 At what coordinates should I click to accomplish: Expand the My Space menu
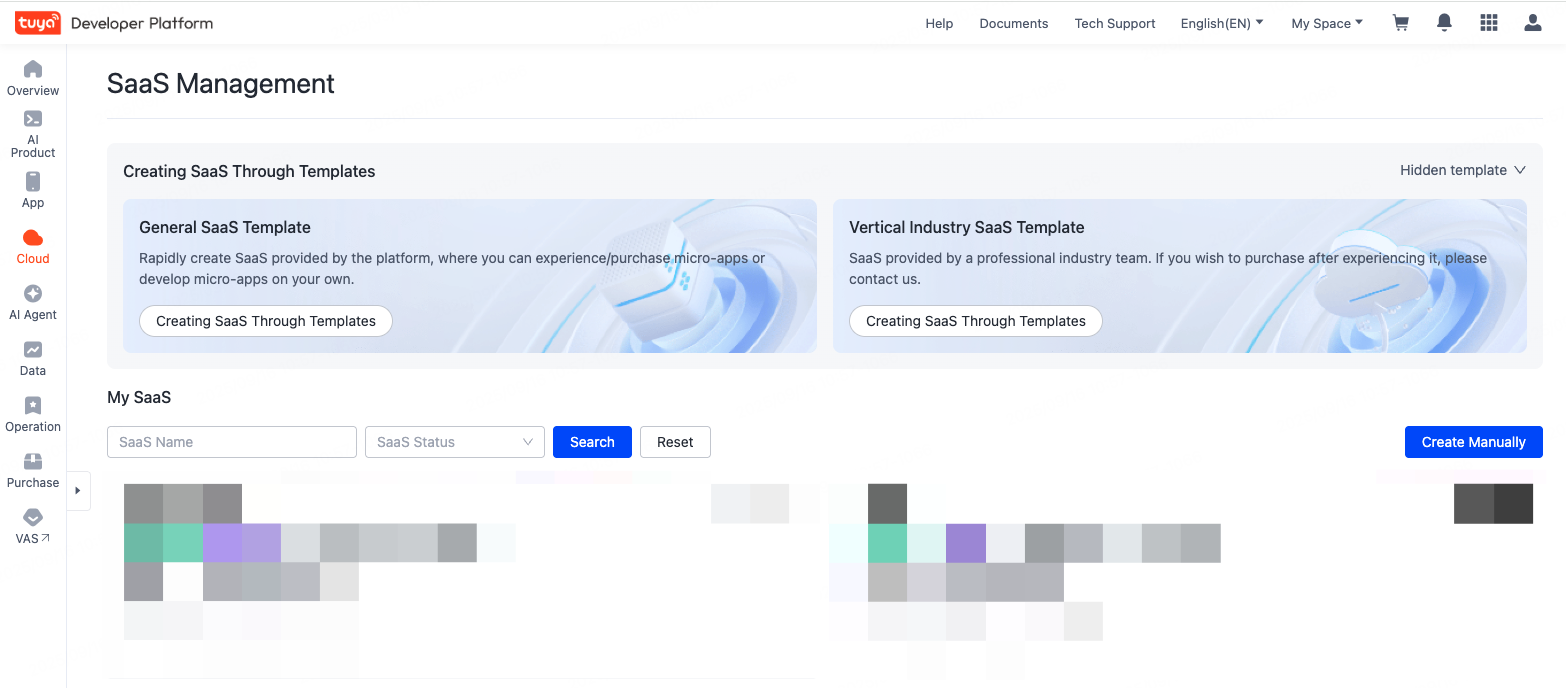click(1326, 22)
